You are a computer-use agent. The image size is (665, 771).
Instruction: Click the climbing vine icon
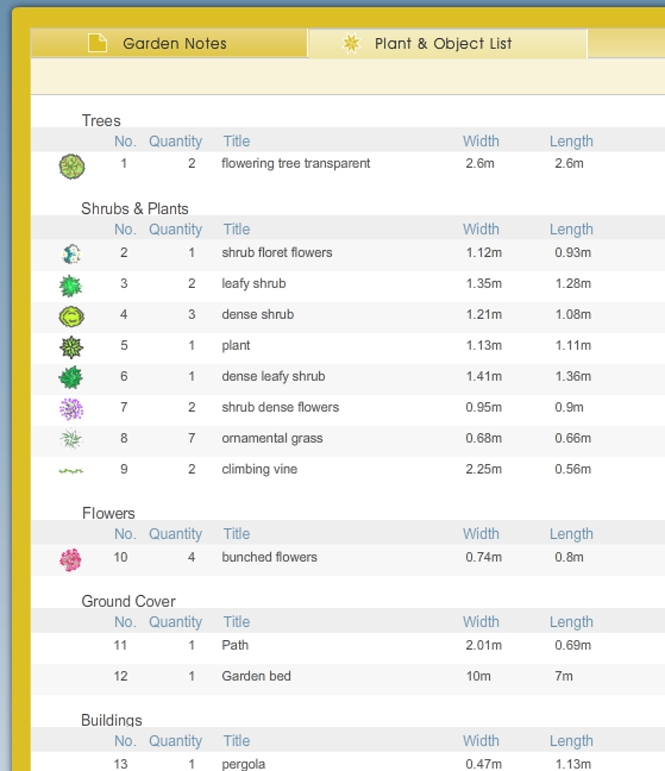(71, 470)
